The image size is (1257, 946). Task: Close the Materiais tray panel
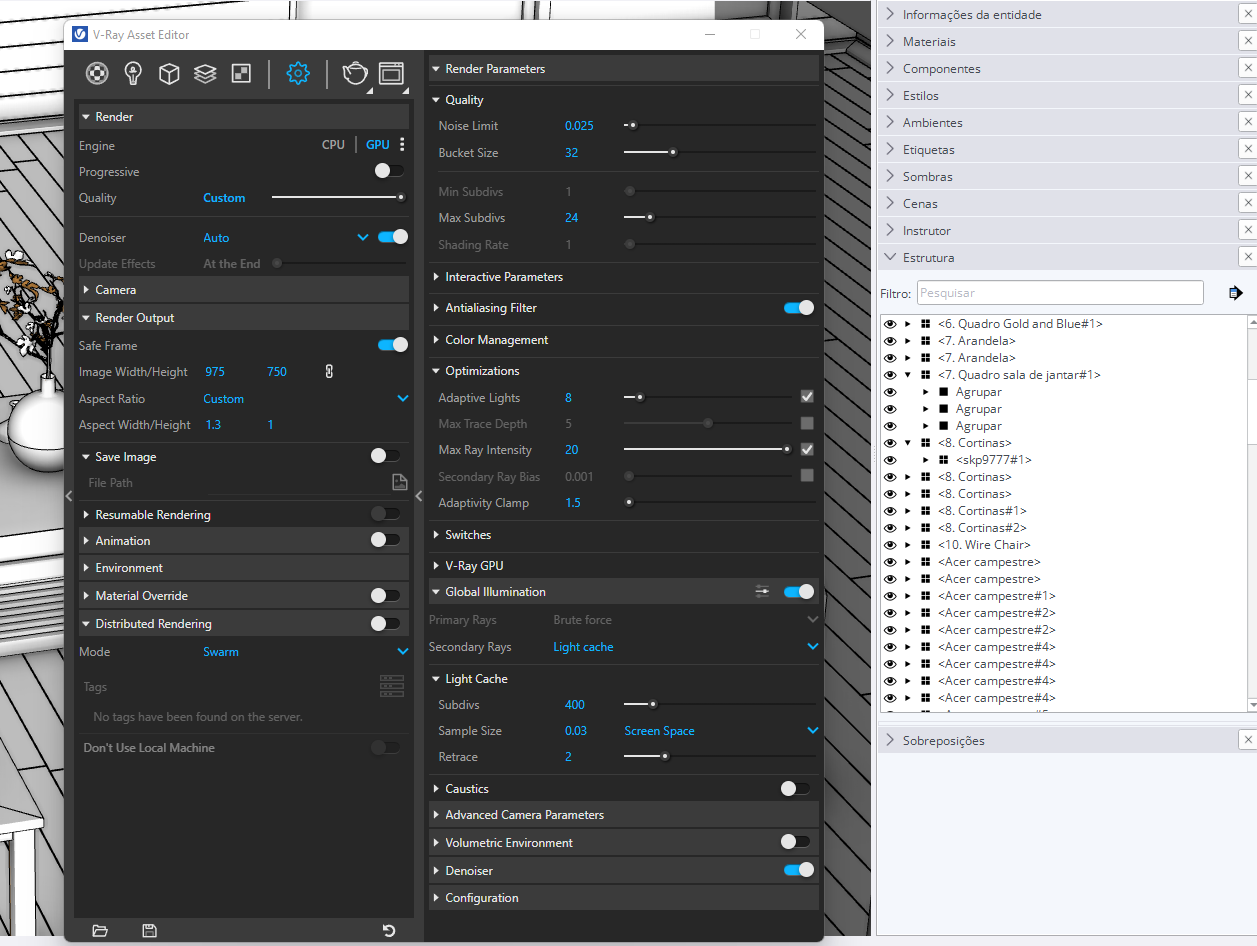coord(1247,42)
